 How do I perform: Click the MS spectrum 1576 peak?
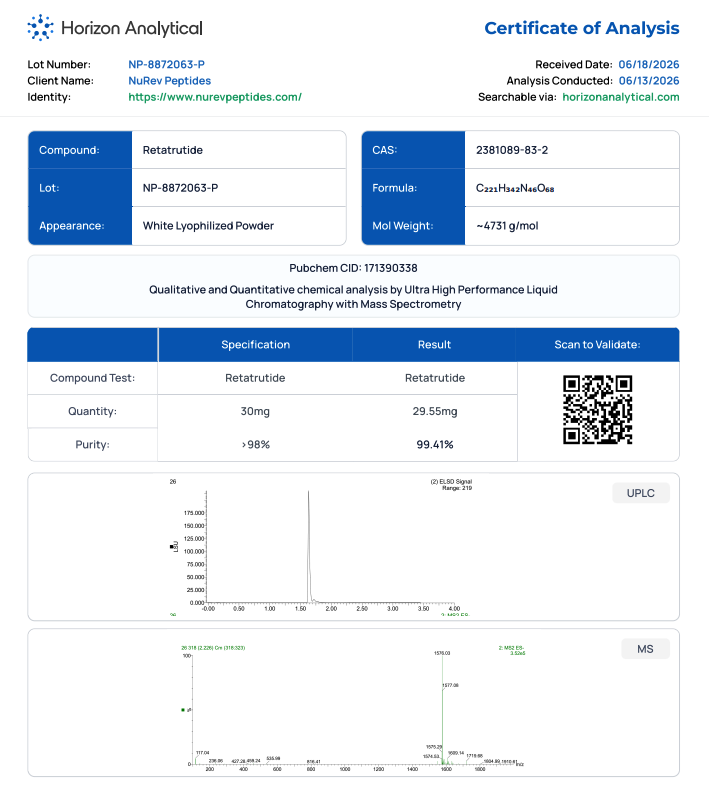pos(442,708)
